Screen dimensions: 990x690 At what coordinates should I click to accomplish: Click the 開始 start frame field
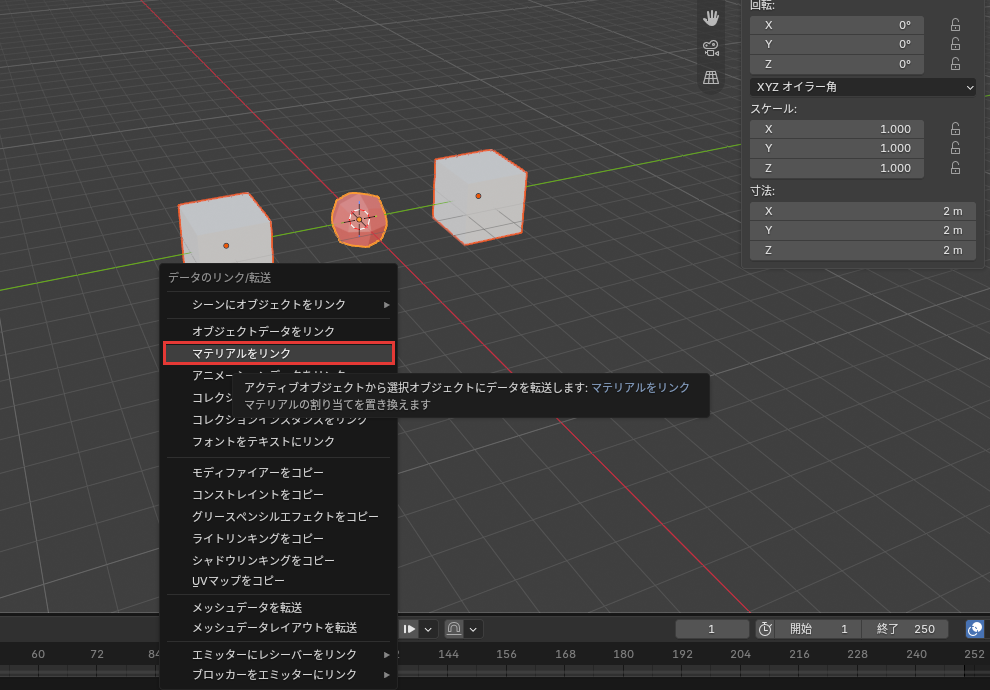pyautogui.click(x=819, y=629)
